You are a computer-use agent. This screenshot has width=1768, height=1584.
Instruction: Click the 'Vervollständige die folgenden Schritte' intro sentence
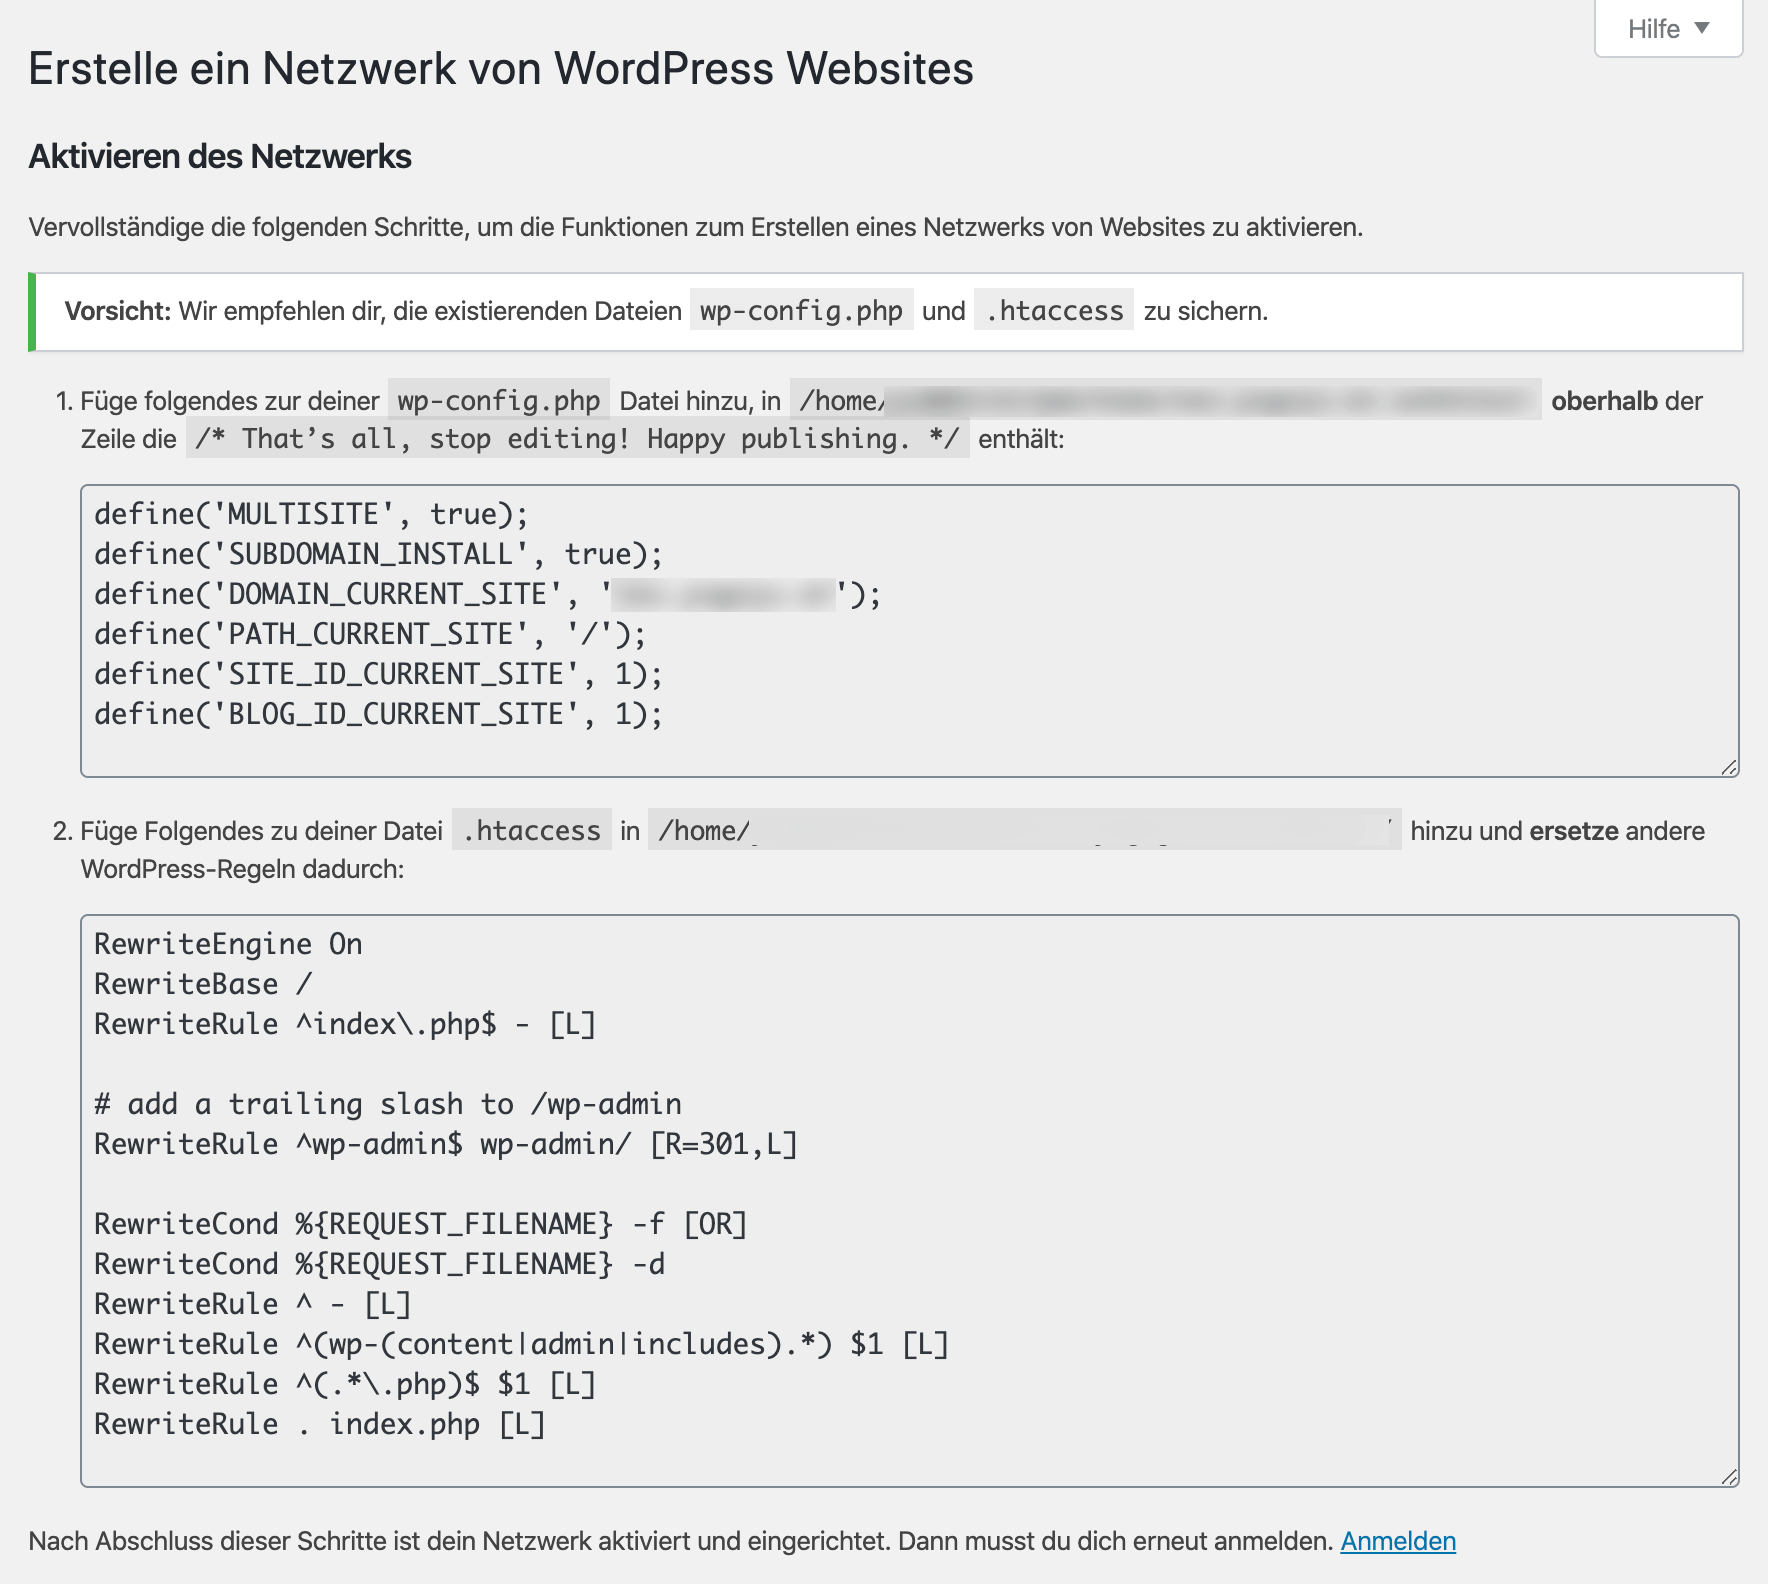696,227
